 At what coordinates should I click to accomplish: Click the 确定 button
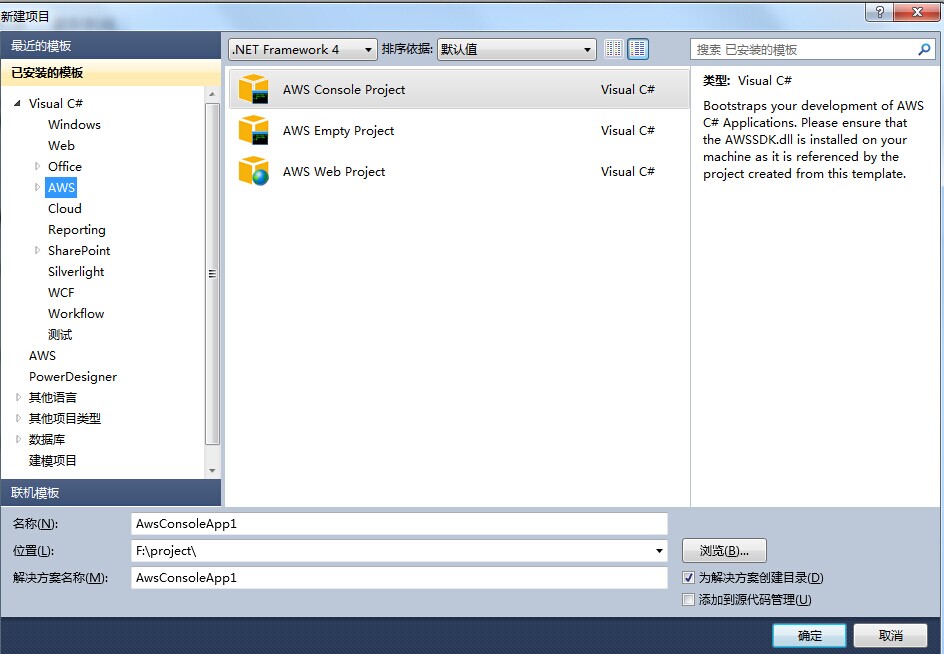click(809, 635)
